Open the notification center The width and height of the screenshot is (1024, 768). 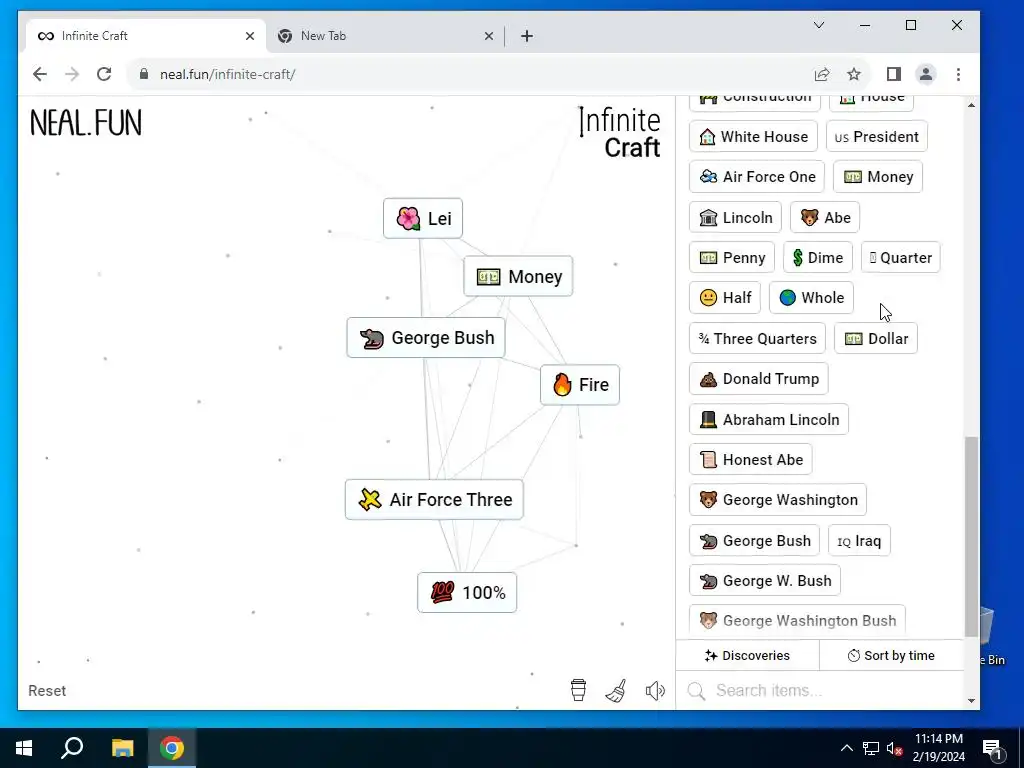click(991, 748)
